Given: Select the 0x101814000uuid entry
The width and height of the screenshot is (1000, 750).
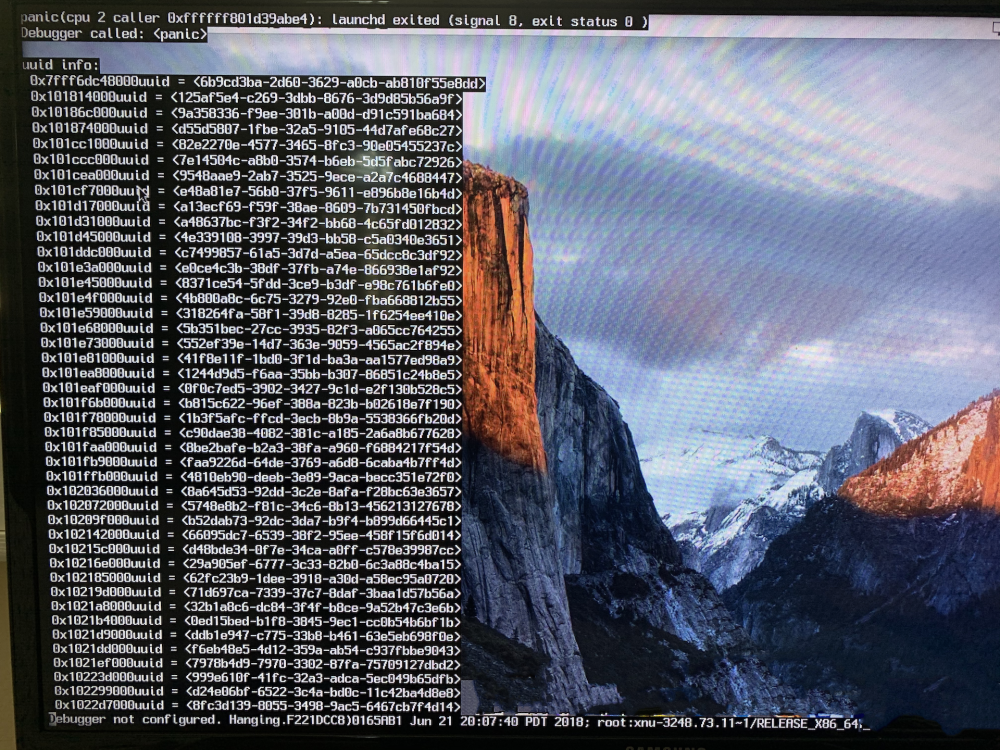Looking at the screenshot, I should point(246,98).
